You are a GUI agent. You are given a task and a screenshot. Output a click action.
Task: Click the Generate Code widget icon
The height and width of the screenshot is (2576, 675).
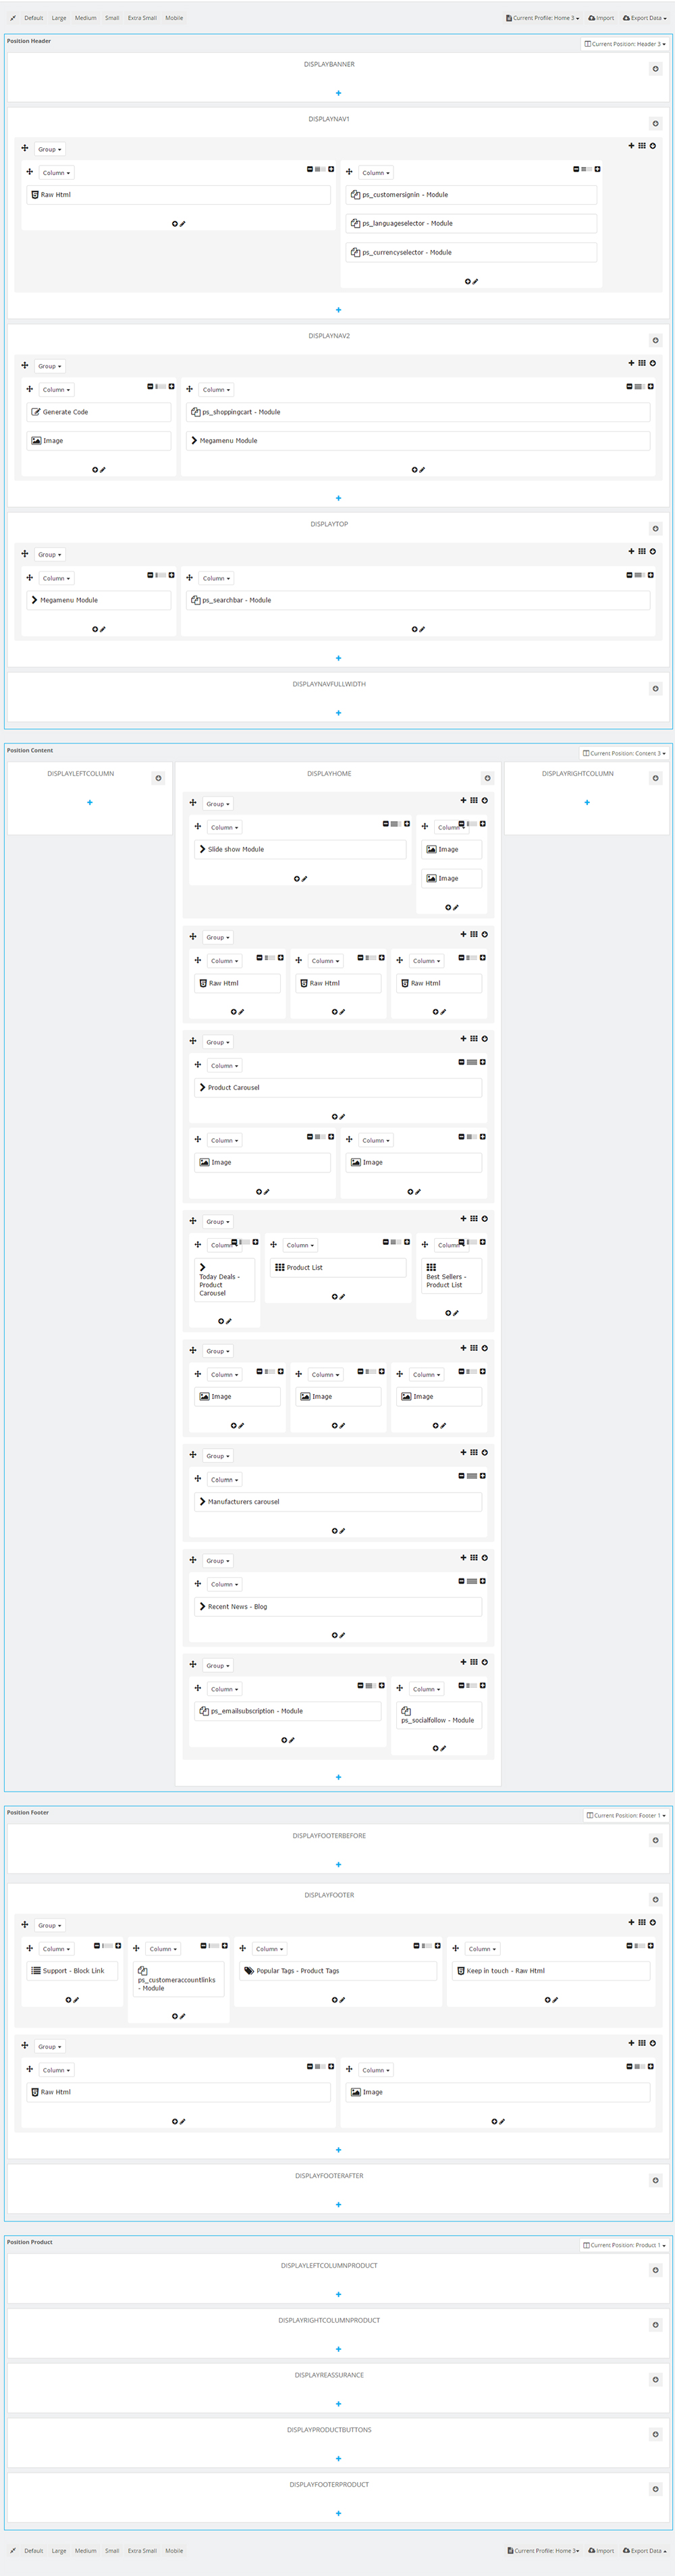pyautogui.click(x=36, y=412)
